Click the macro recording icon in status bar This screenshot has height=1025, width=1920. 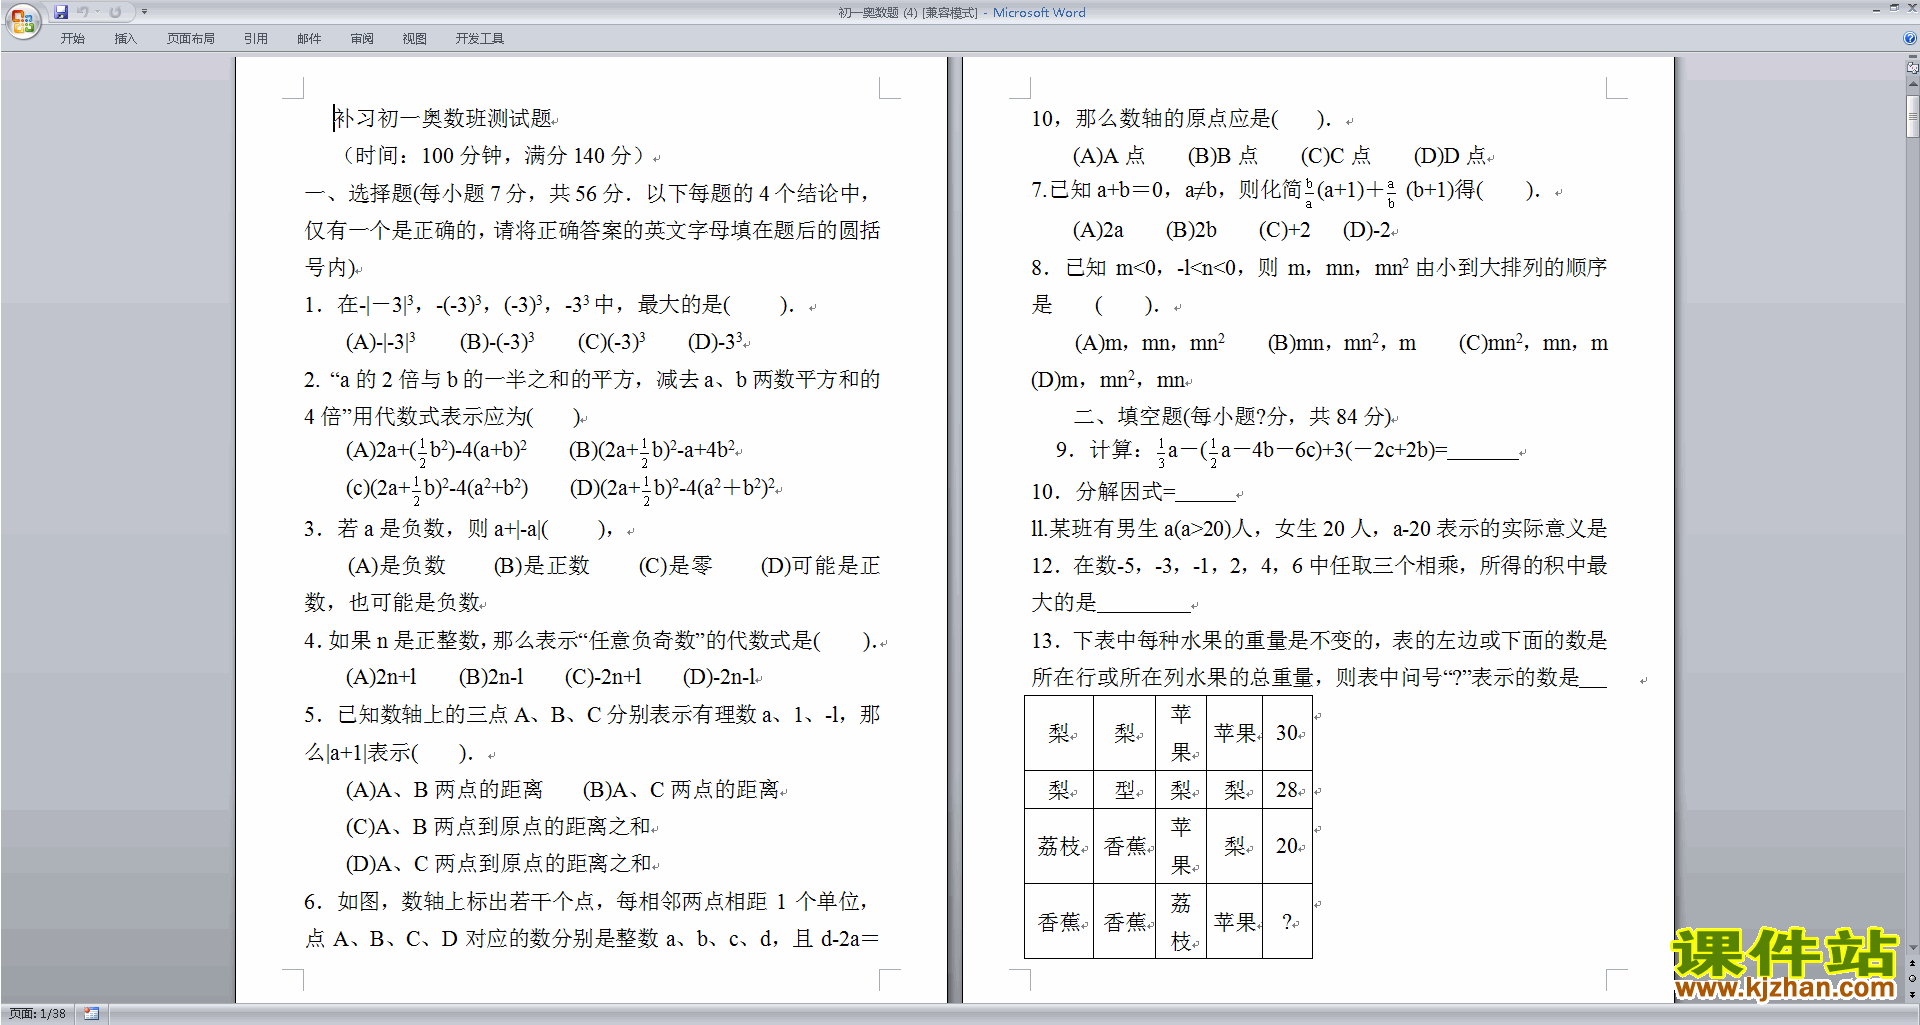point(92,1014)
